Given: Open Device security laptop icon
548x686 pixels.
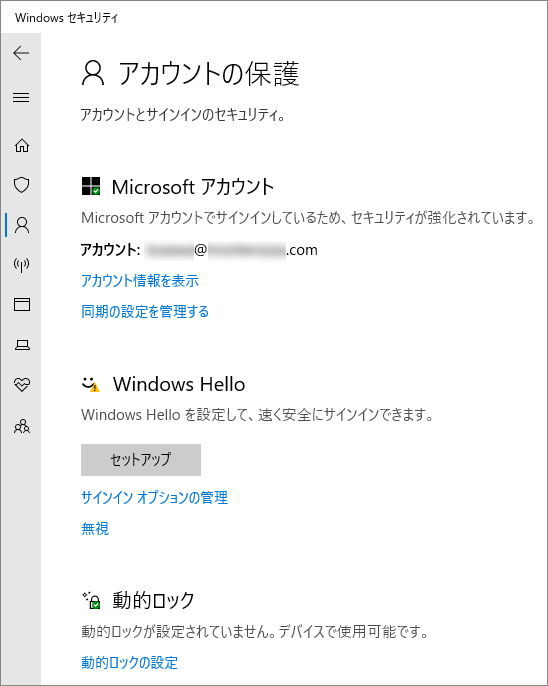Looking at the screenshot, I should (x=22, y=345).
